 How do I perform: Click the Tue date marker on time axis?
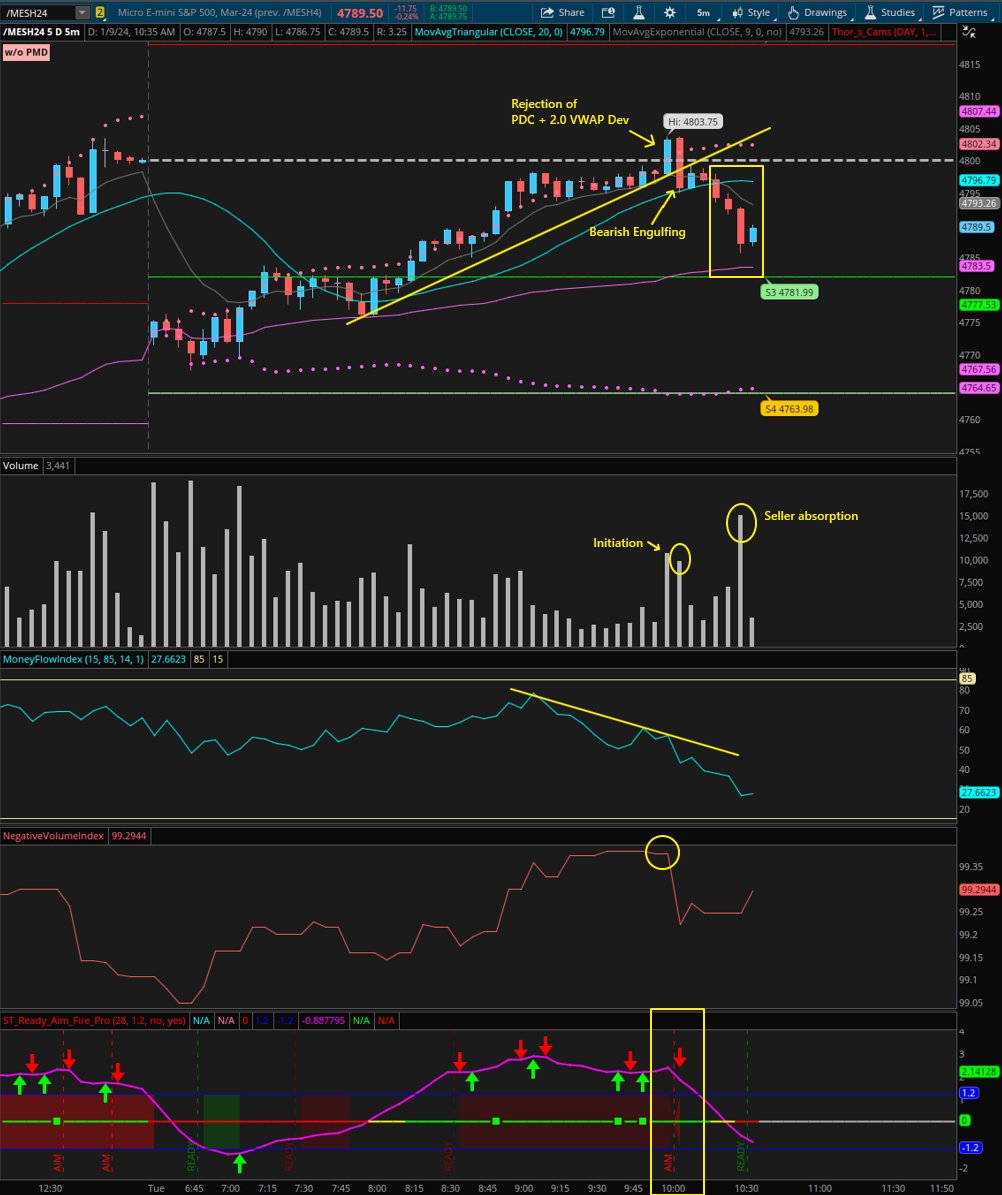point(156,1188)
